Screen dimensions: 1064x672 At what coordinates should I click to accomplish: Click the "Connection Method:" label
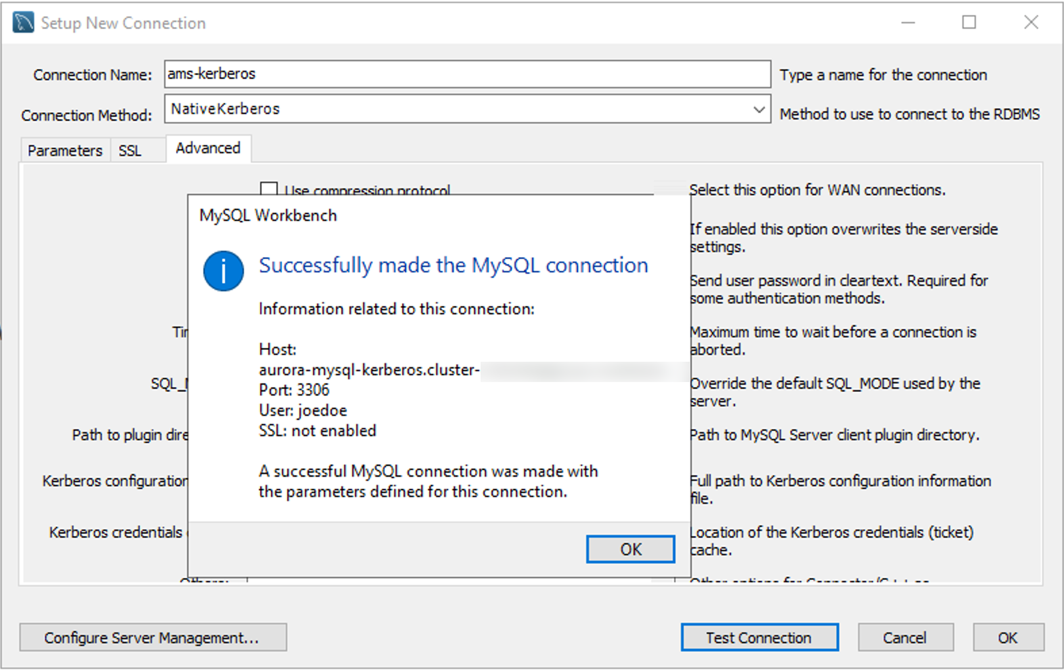pyautogui.click(x=86, y=115)
